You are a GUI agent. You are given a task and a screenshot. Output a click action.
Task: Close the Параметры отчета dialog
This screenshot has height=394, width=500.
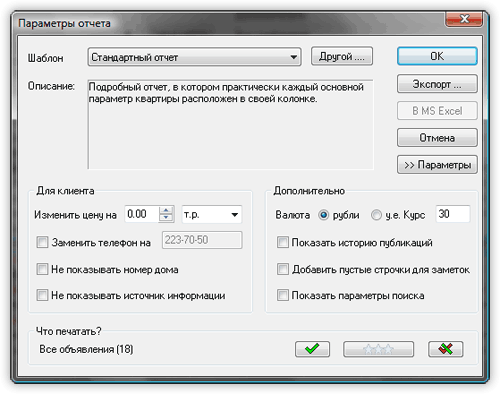point(464,18)
